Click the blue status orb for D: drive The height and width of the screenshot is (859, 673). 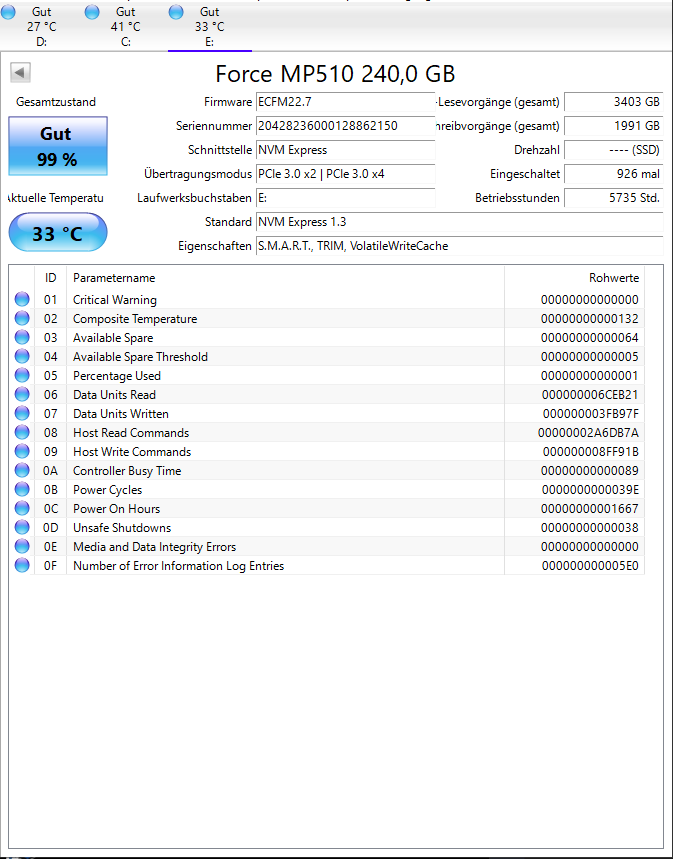(8, 12)
